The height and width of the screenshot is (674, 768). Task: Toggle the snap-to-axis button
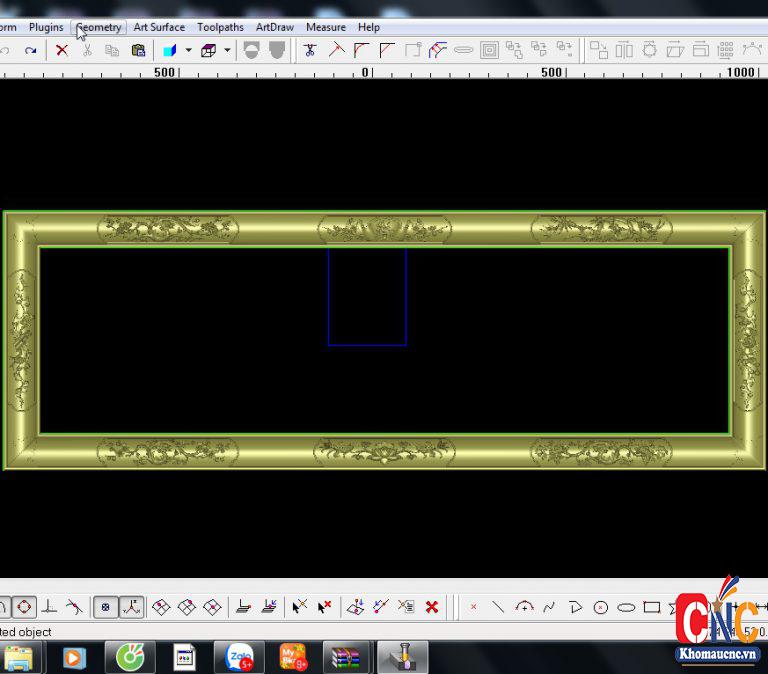tap(131, 607)
